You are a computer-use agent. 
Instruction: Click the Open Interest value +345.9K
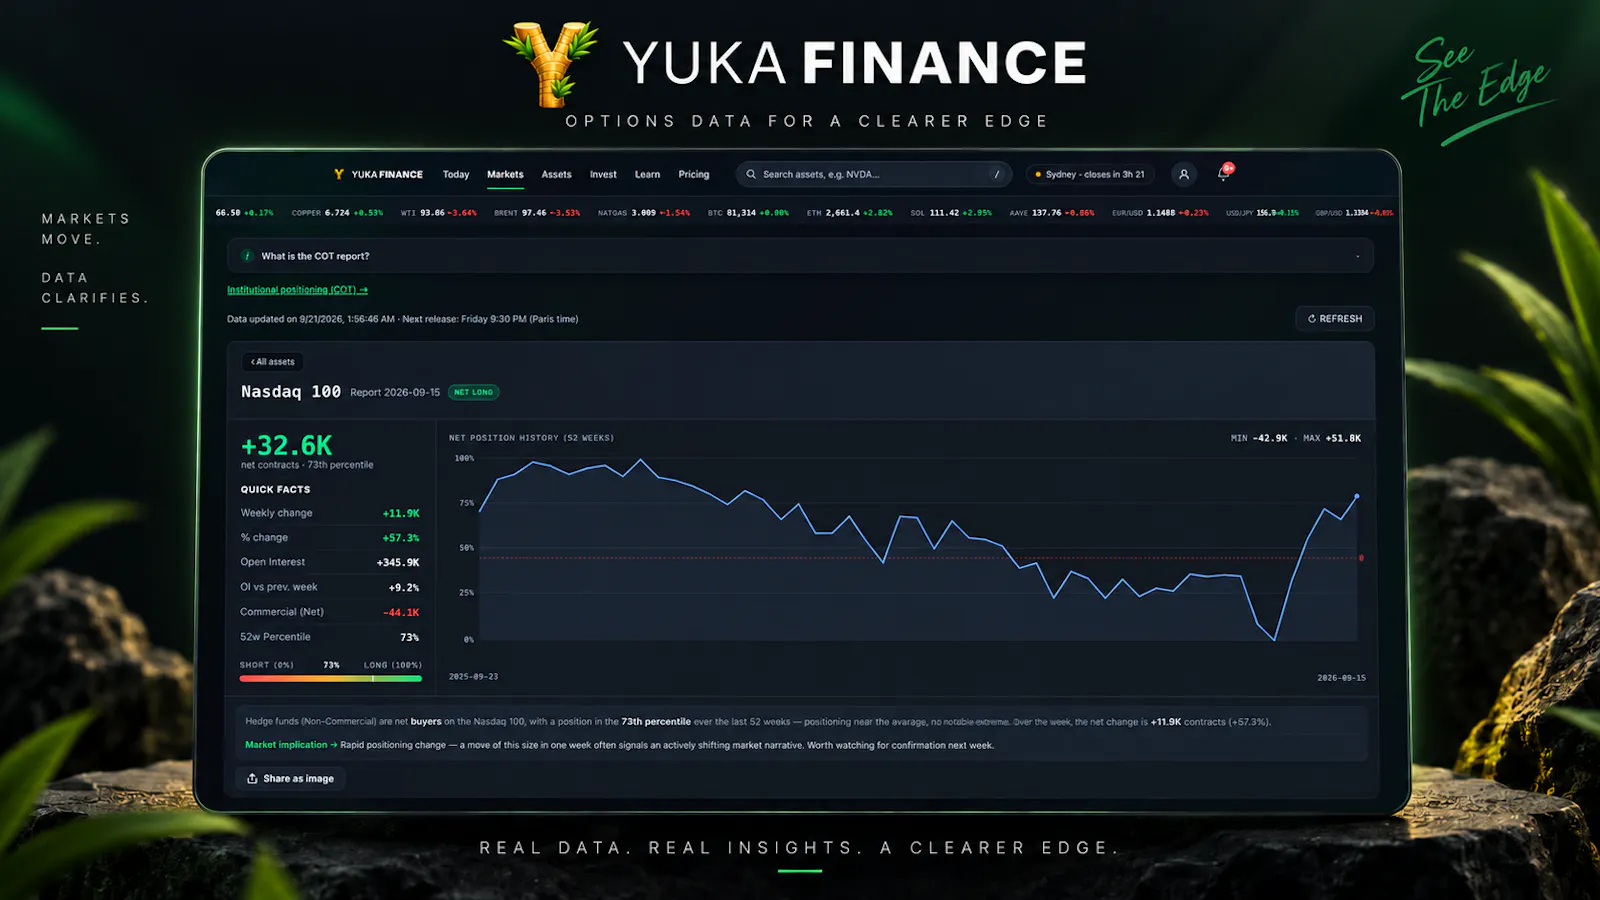398,563
